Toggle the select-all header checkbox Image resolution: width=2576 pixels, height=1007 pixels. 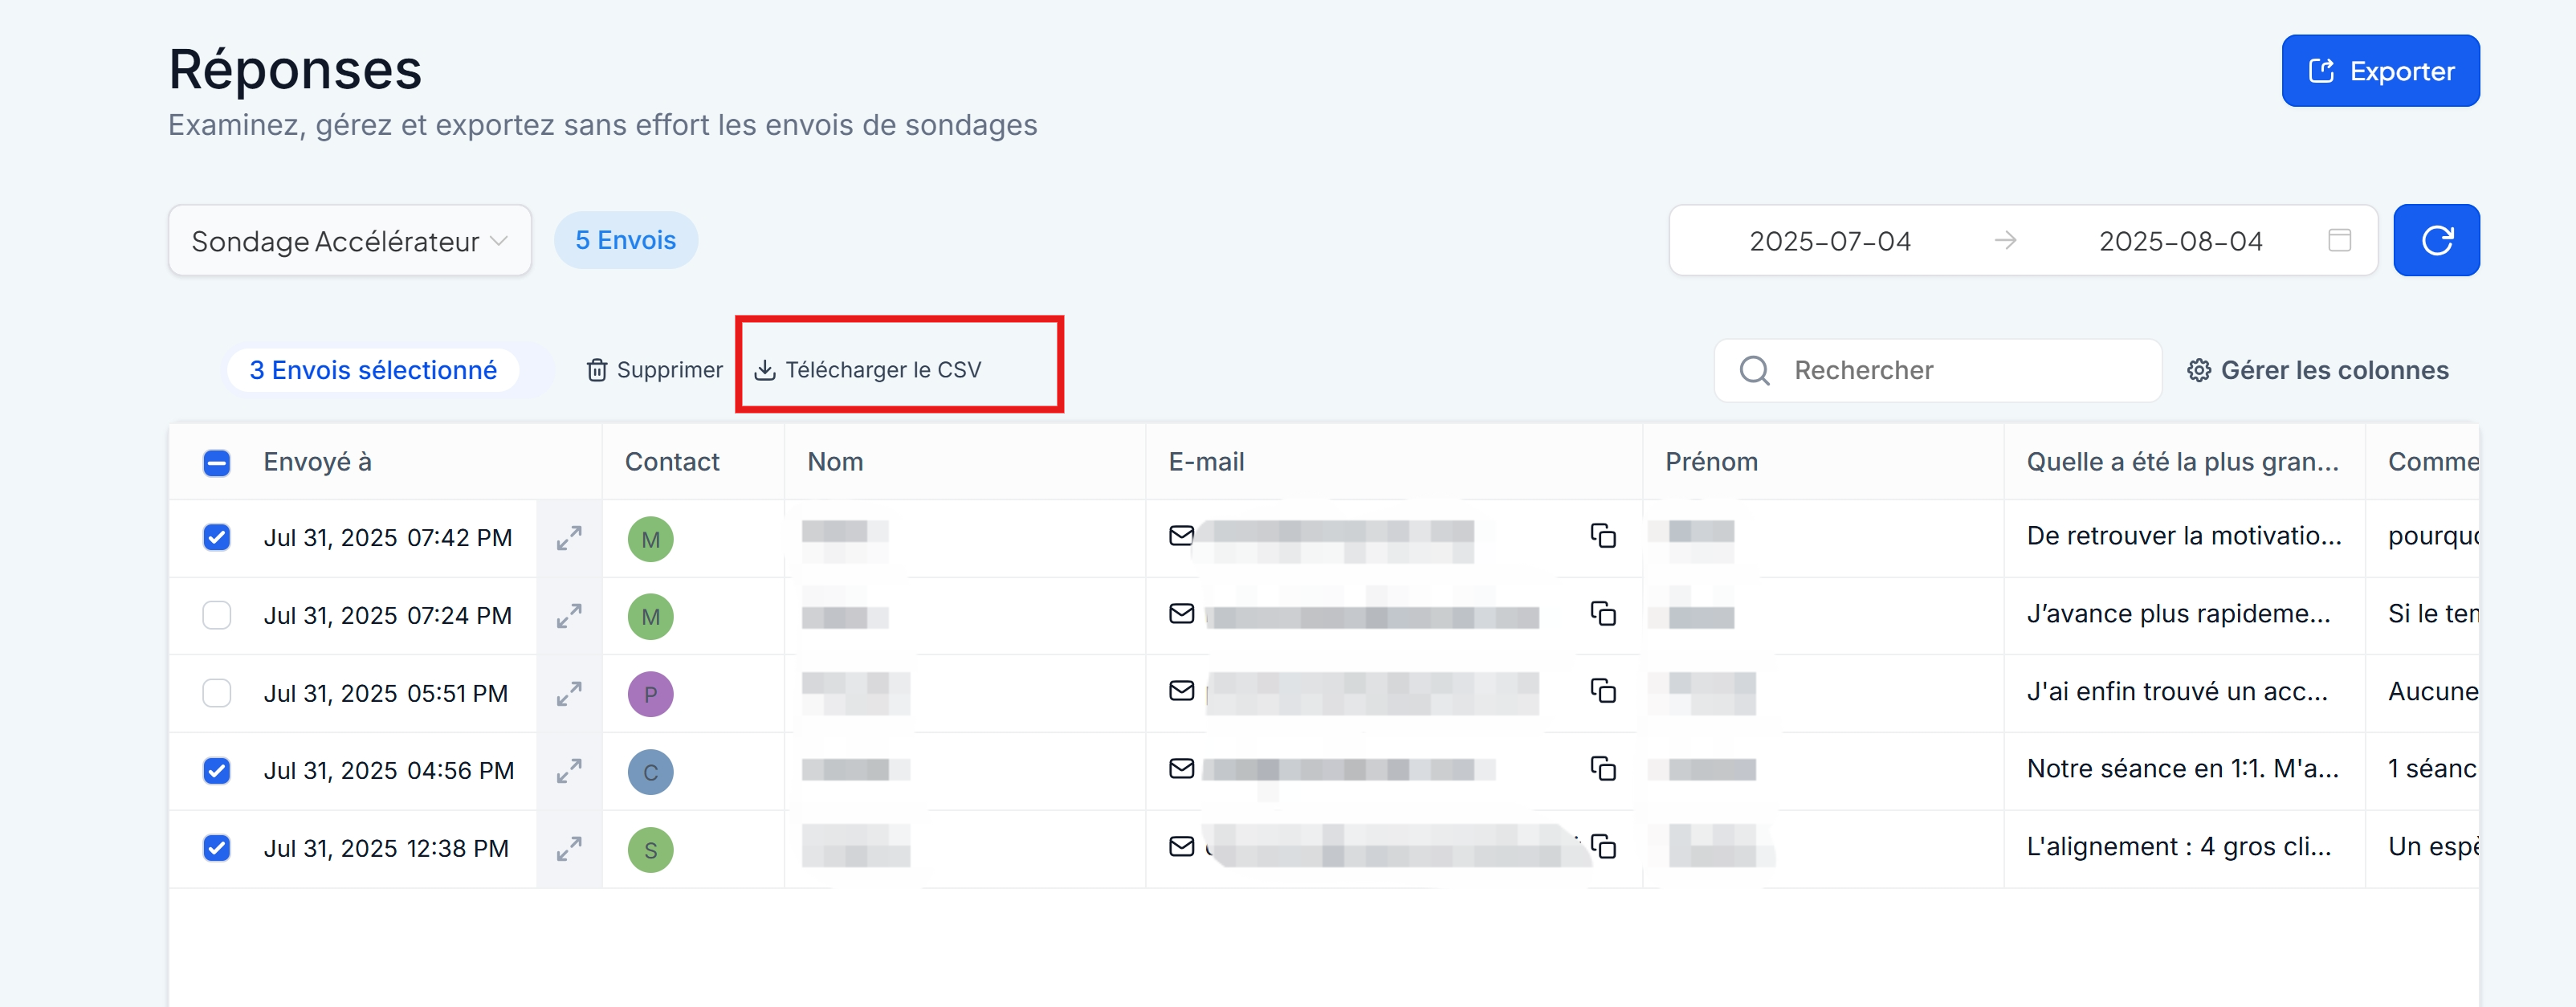click(x=216, y=463)
